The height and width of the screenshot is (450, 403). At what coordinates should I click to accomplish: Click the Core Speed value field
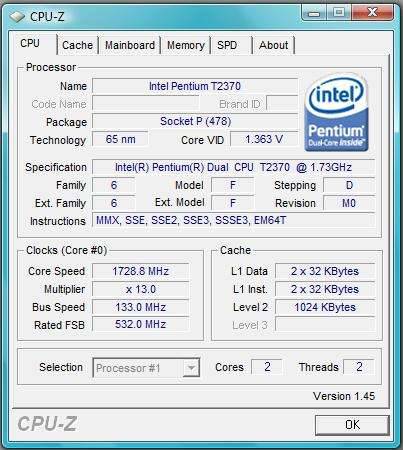point(141,271)
